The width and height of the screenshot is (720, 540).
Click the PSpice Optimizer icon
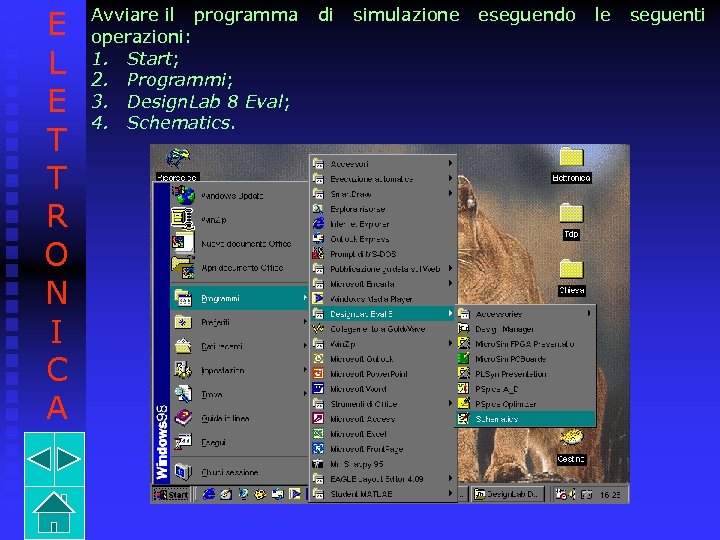tap(464, 404)
